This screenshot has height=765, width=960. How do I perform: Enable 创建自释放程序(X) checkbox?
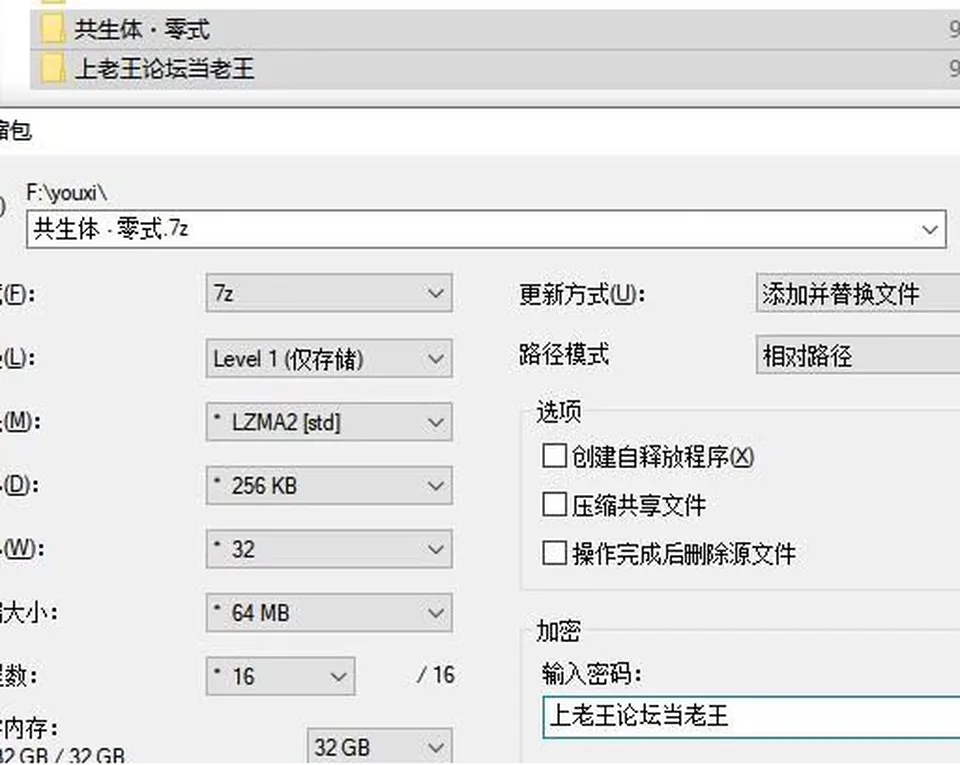pyautogui.click(x=555, y=456)
